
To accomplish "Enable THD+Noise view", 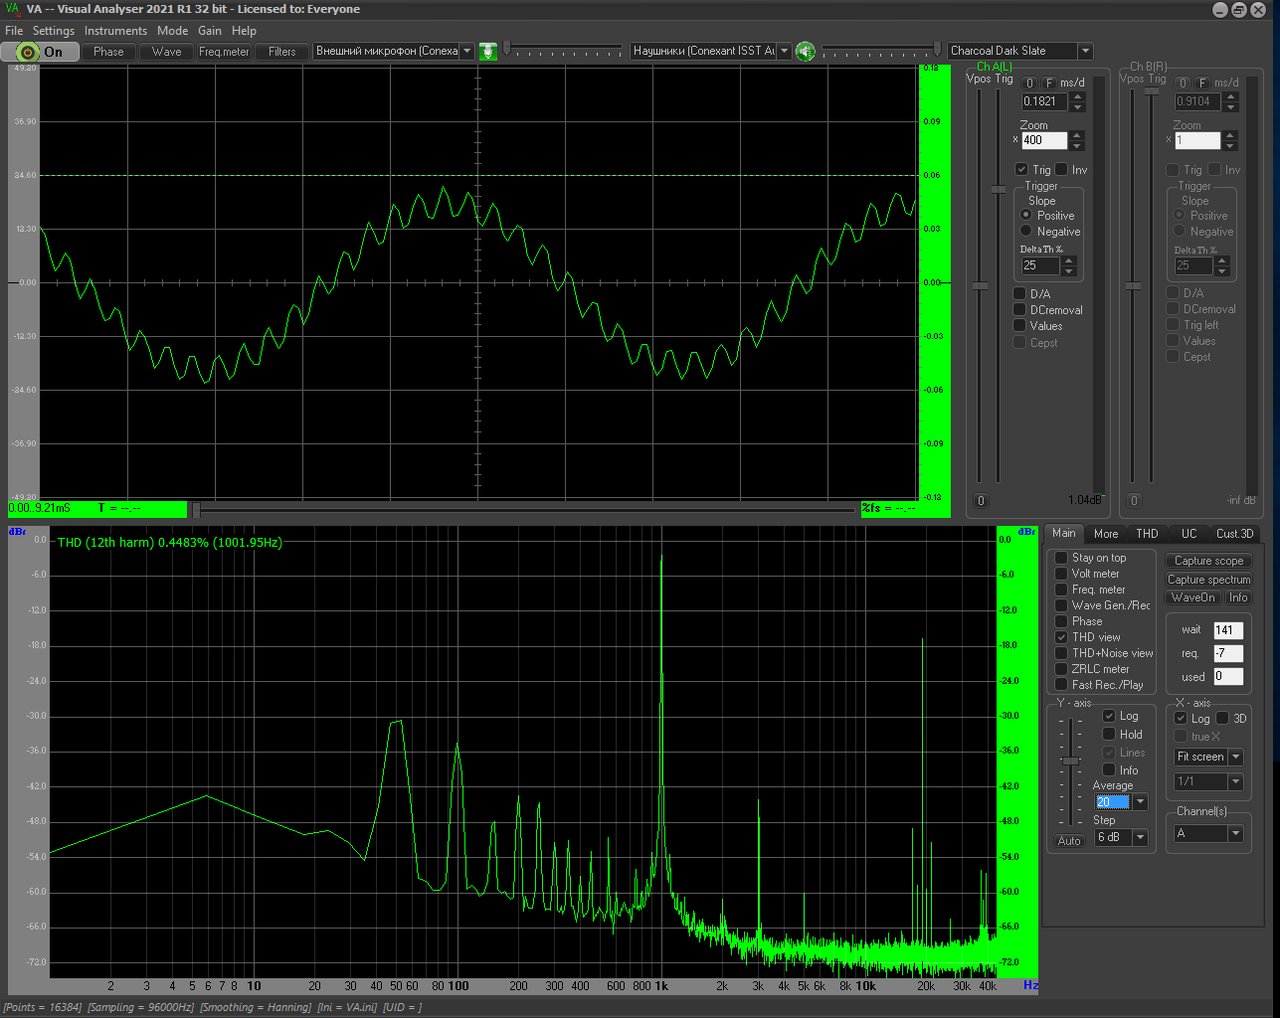I will point(1061,653).
